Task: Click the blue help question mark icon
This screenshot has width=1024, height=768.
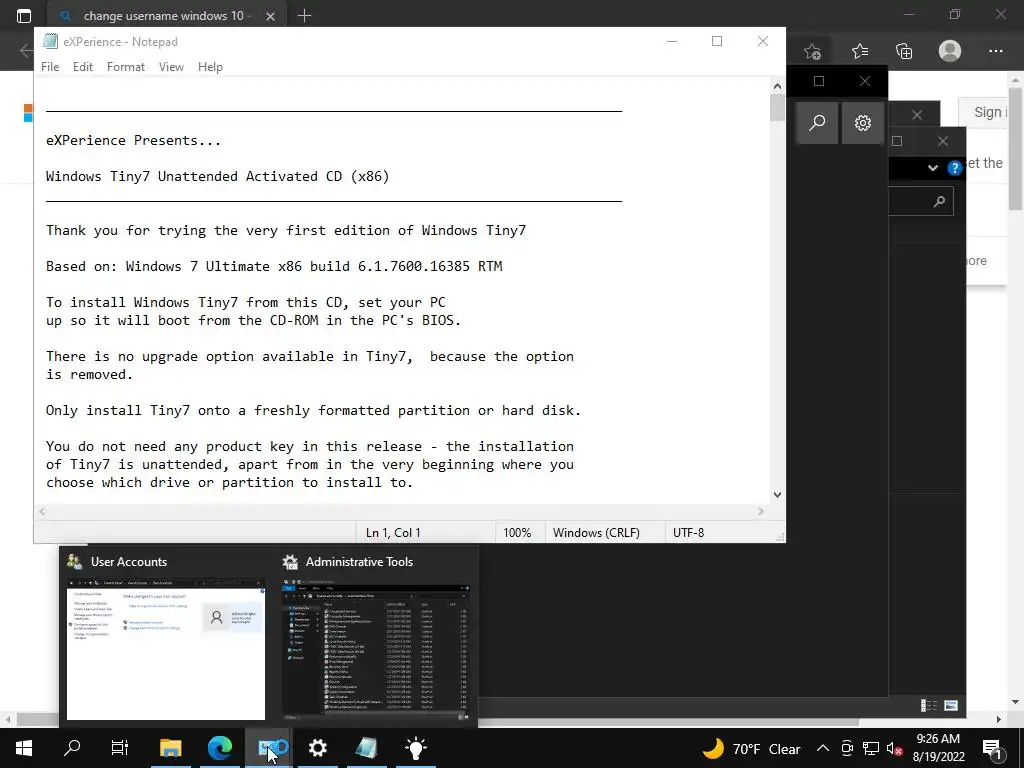Action: [x=954, y=168]
